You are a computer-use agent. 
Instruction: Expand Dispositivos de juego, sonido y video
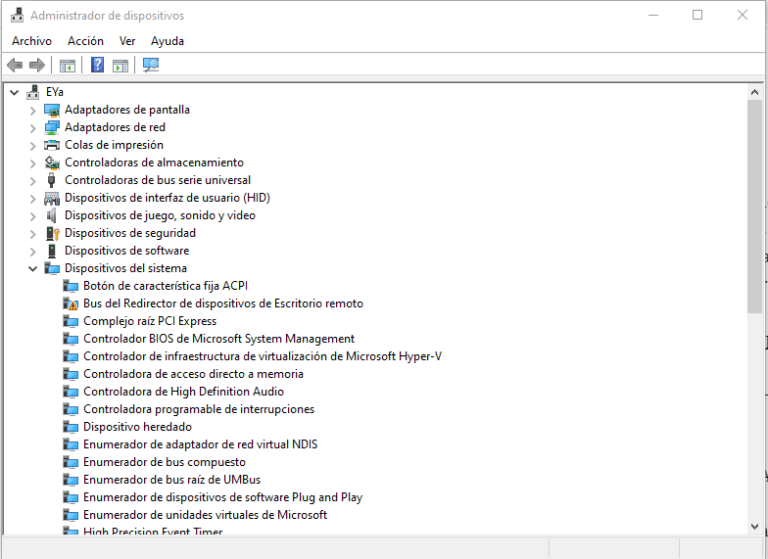pos(33,216)
